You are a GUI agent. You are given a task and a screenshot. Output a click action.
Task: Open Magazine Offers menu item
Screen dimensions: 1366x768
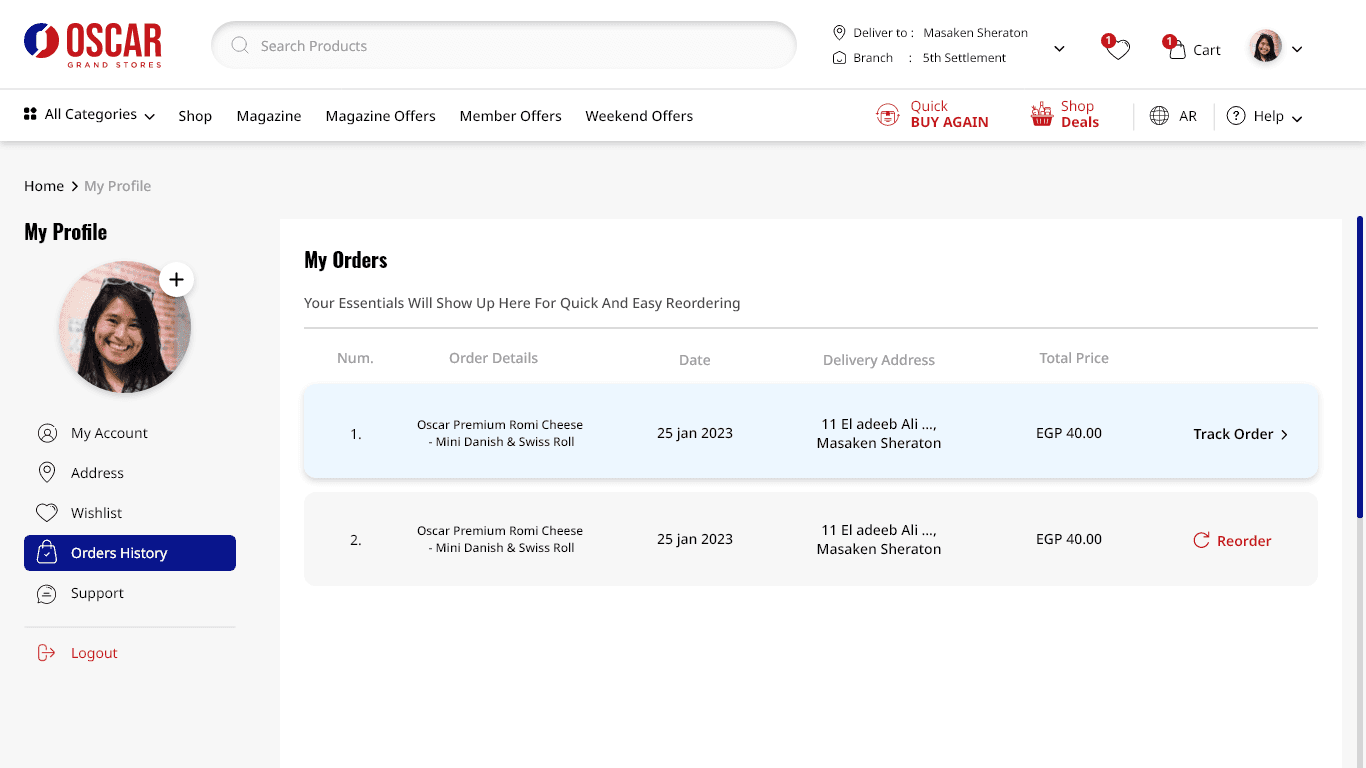click(381, 116)
